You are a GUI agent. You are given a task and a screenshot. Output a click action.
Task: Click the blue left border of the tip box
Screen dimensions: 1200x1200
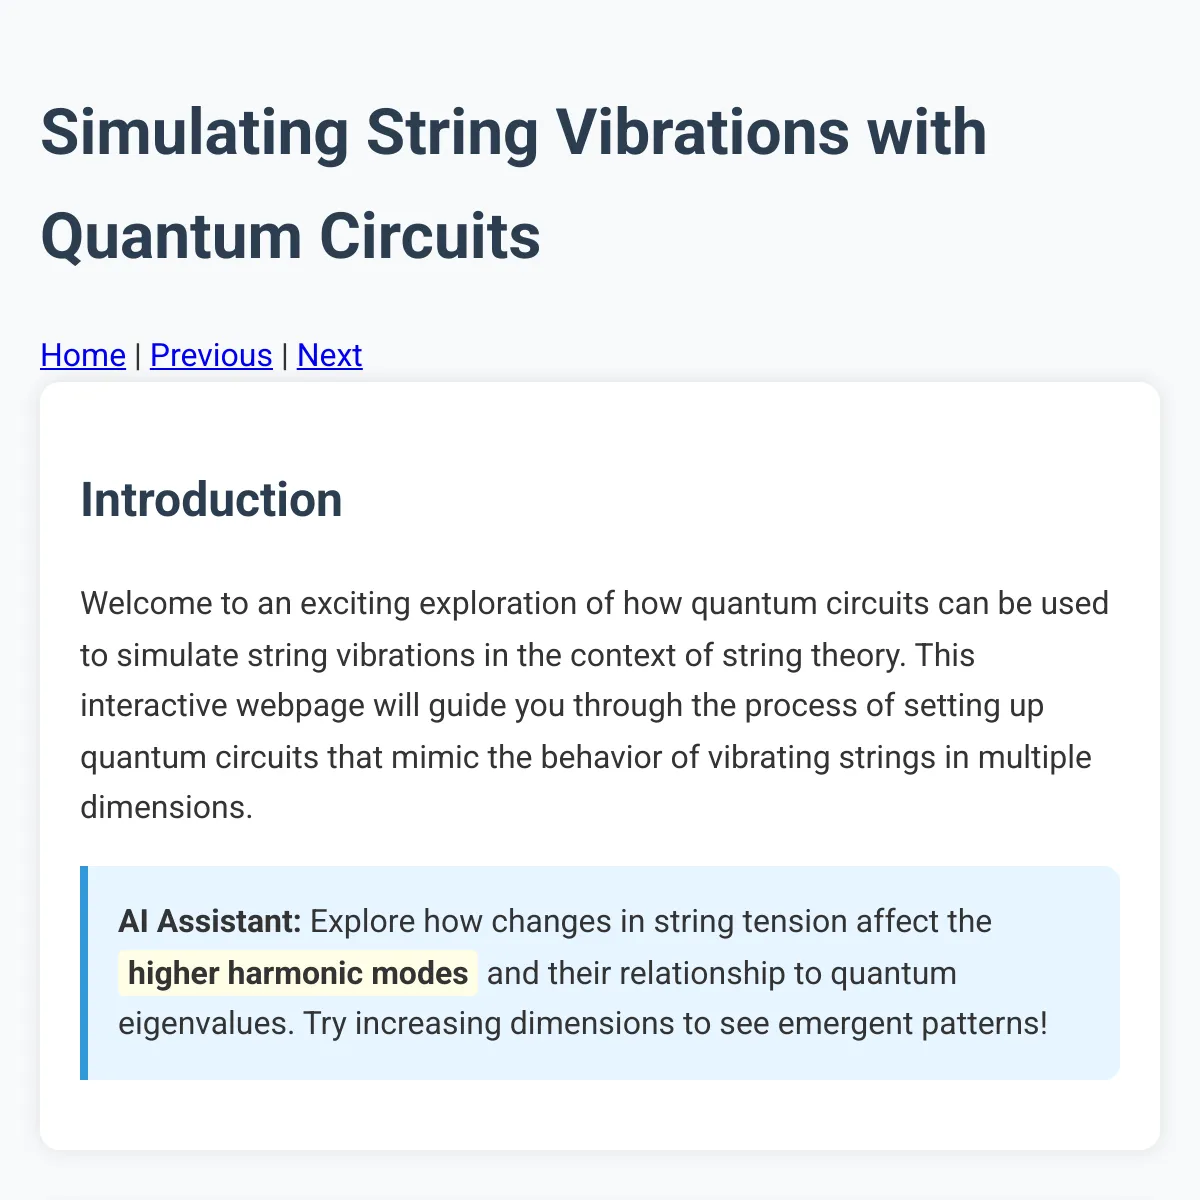tap(84, 972)
